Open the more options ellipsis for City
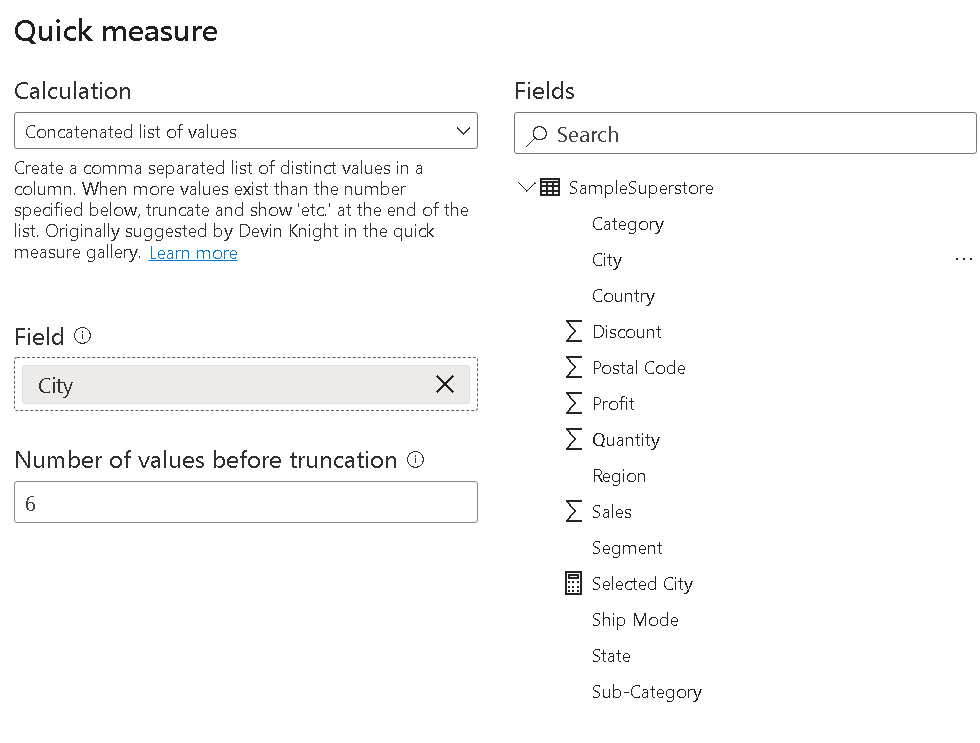Viewport: 980px width, 743px height. [963, 260]
